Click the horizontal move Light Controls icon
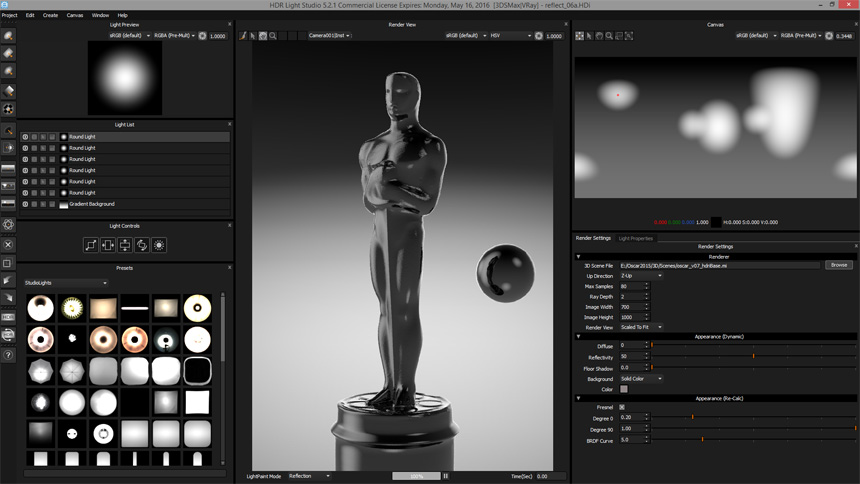860x484 pixels. coord(108,245)
